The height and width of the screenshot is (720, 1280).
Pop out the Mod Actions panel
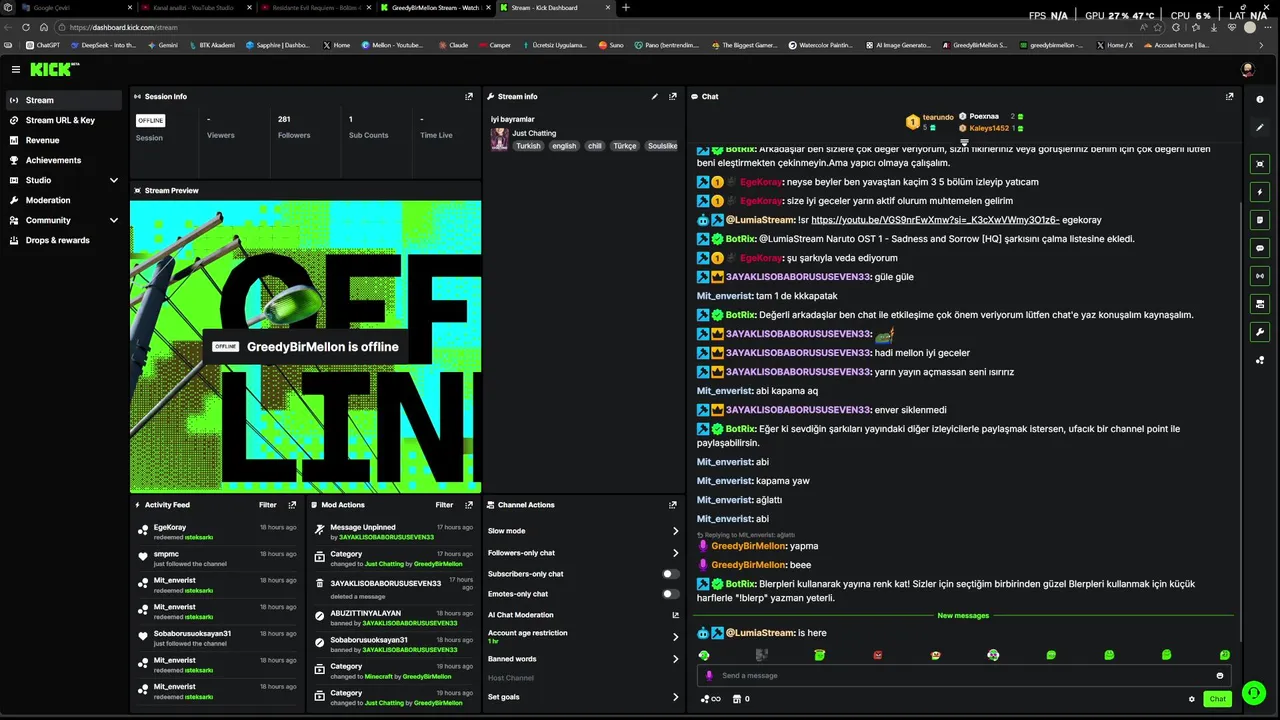coord(469,505)
